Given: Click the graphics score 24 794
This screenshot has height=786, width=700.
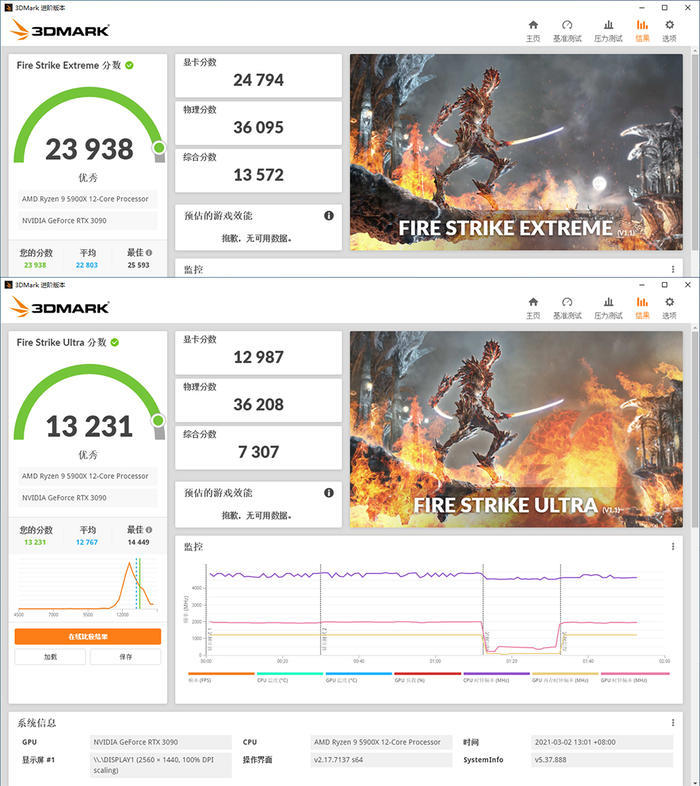Looking at the screenshot, I should pyautogui.click(x=258, y=80).
